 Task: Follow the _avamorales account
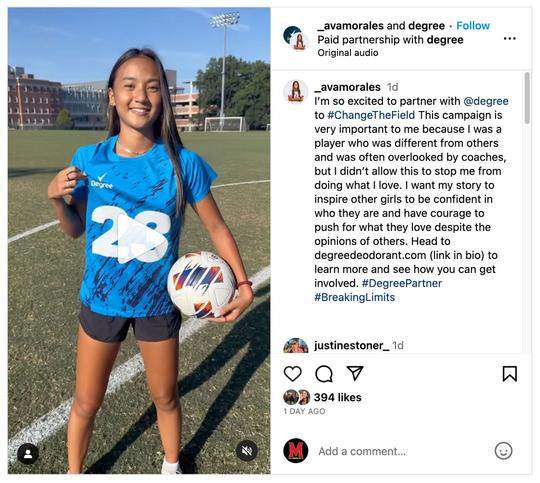pyautogui.click(x=473, y=25)
